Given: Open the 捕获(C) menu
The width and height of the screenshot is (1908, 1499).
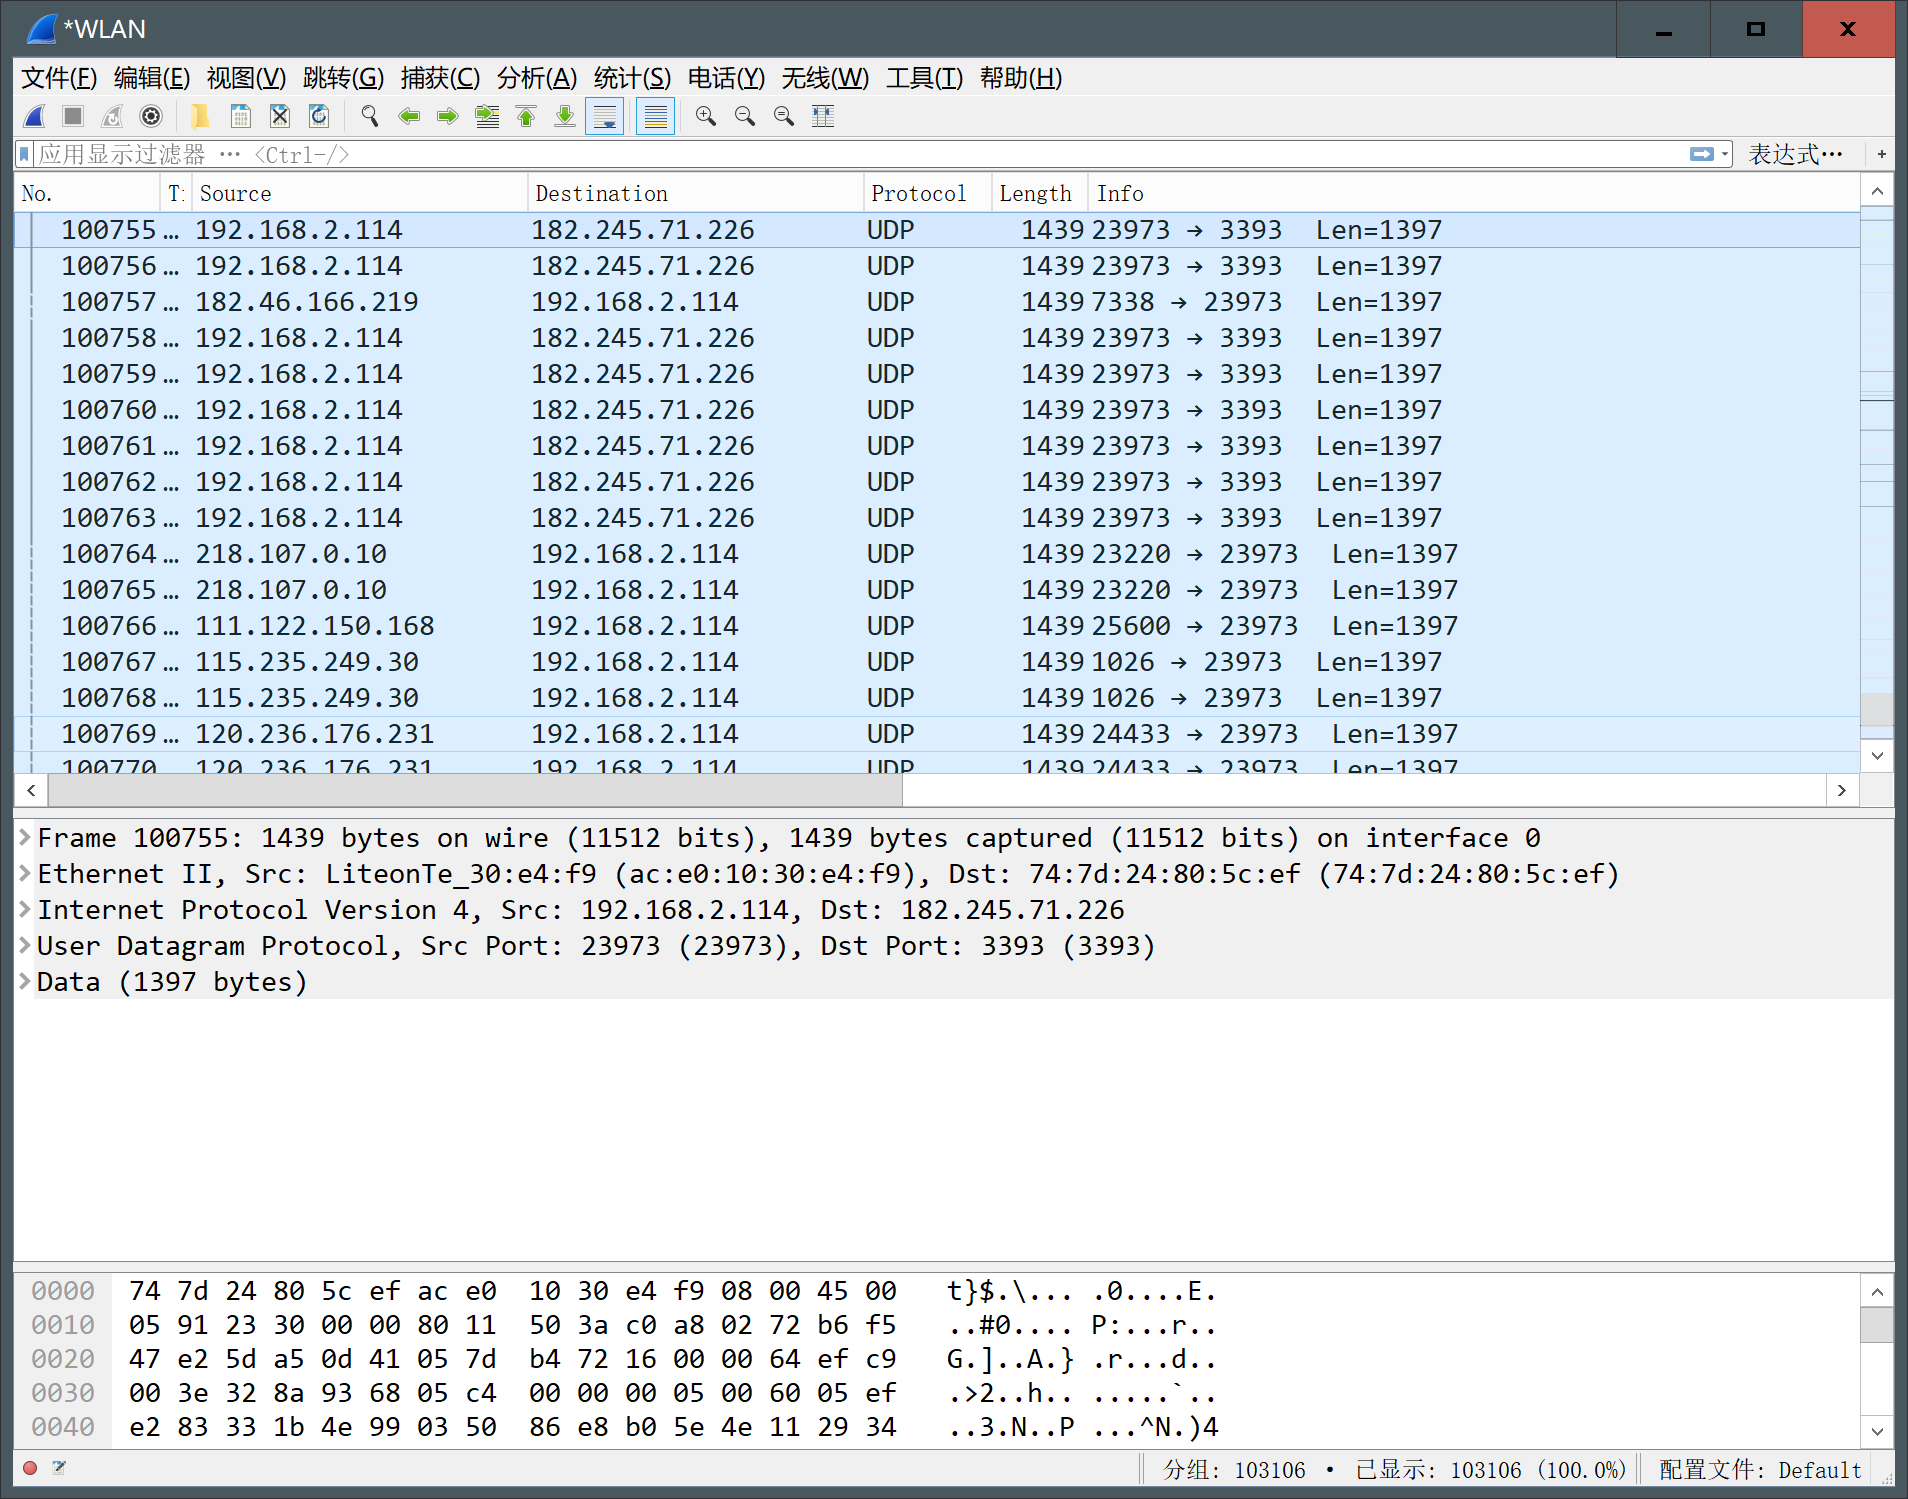Looking at the screenshot, I should (440, 78).
